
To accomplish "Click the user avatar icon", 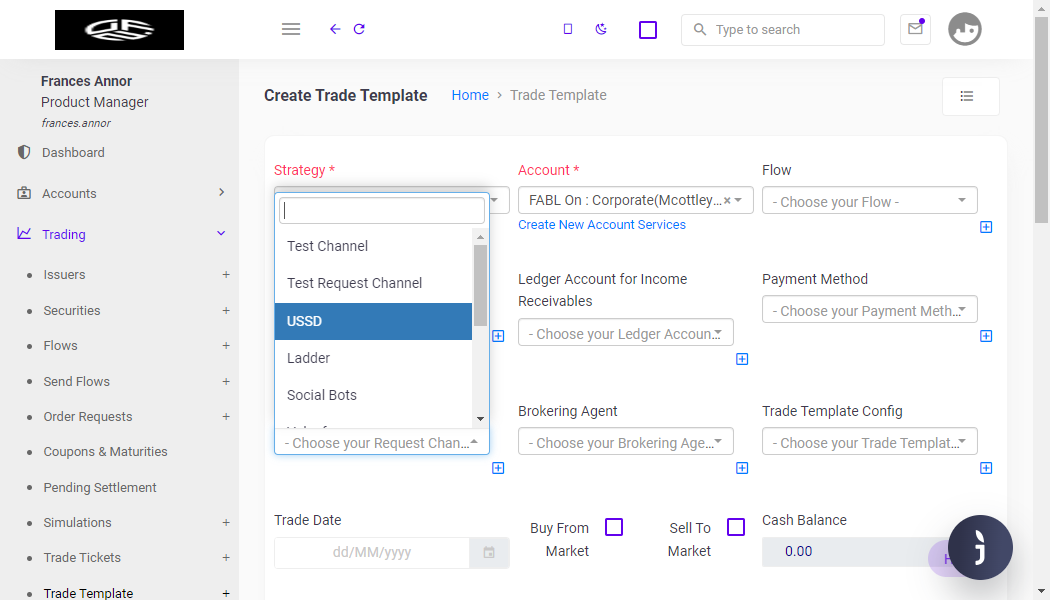I will (x=964, y=29).
